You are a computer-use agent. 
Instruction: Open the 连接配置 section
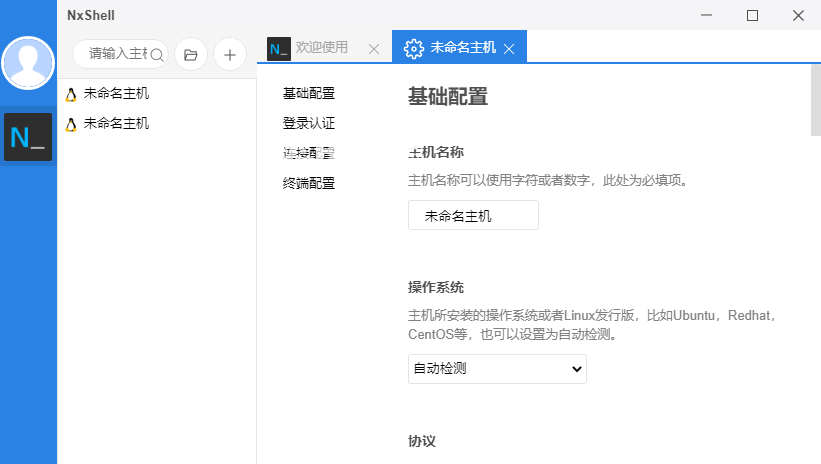(x=308, y=153)
